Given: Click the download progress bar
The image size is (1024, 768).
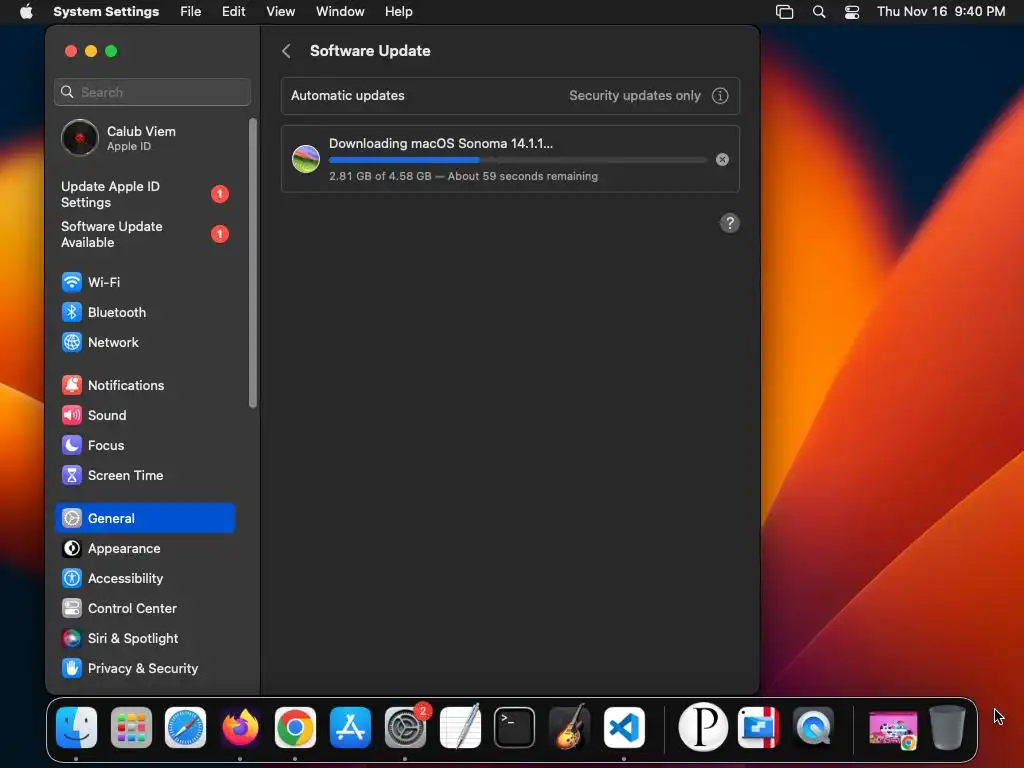Looking at the screenshot, I should pos(518,160).
